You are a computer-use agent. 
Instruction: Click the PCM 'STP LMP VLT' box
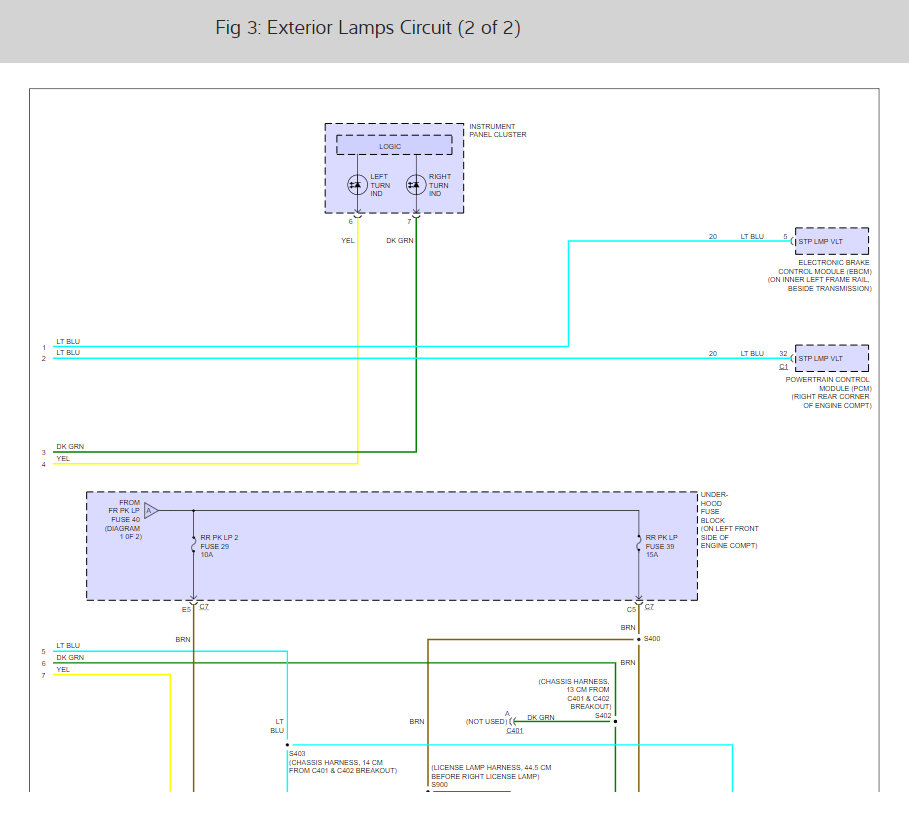point(831,358)
